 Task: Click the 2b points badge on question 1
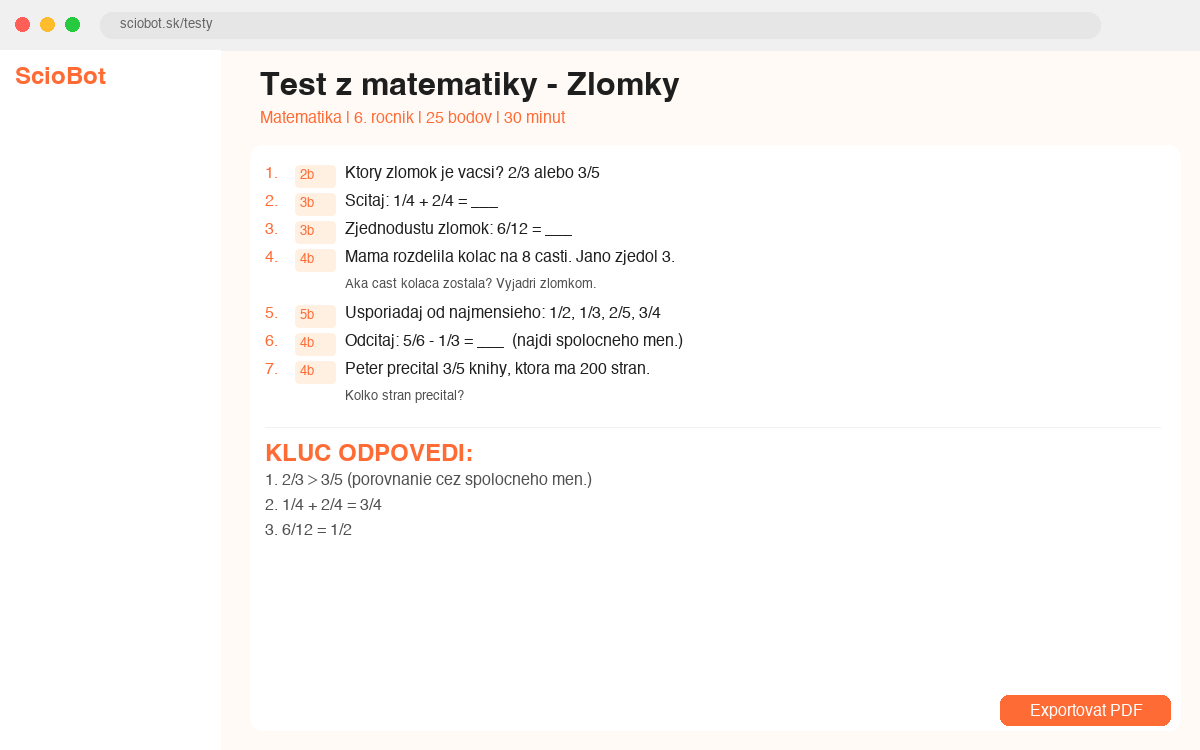tap(314, 176)
